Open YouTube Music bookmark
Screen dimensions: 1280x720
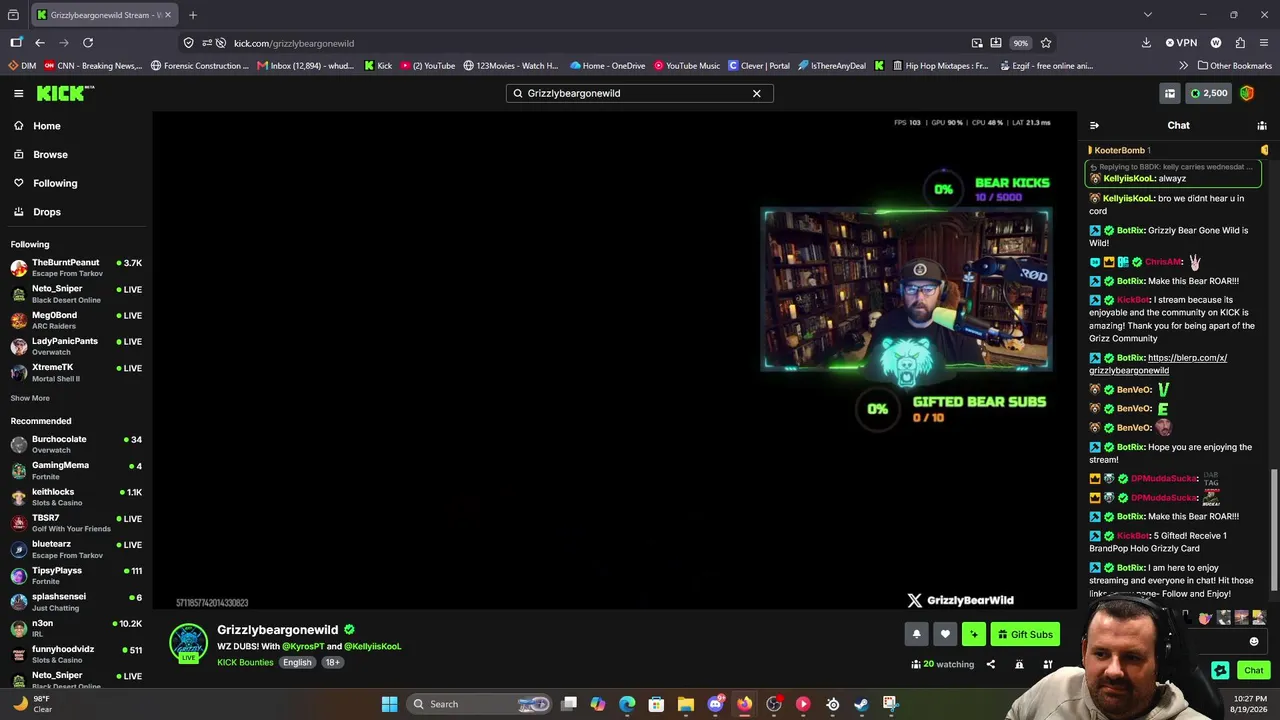[x=687, y=66]
